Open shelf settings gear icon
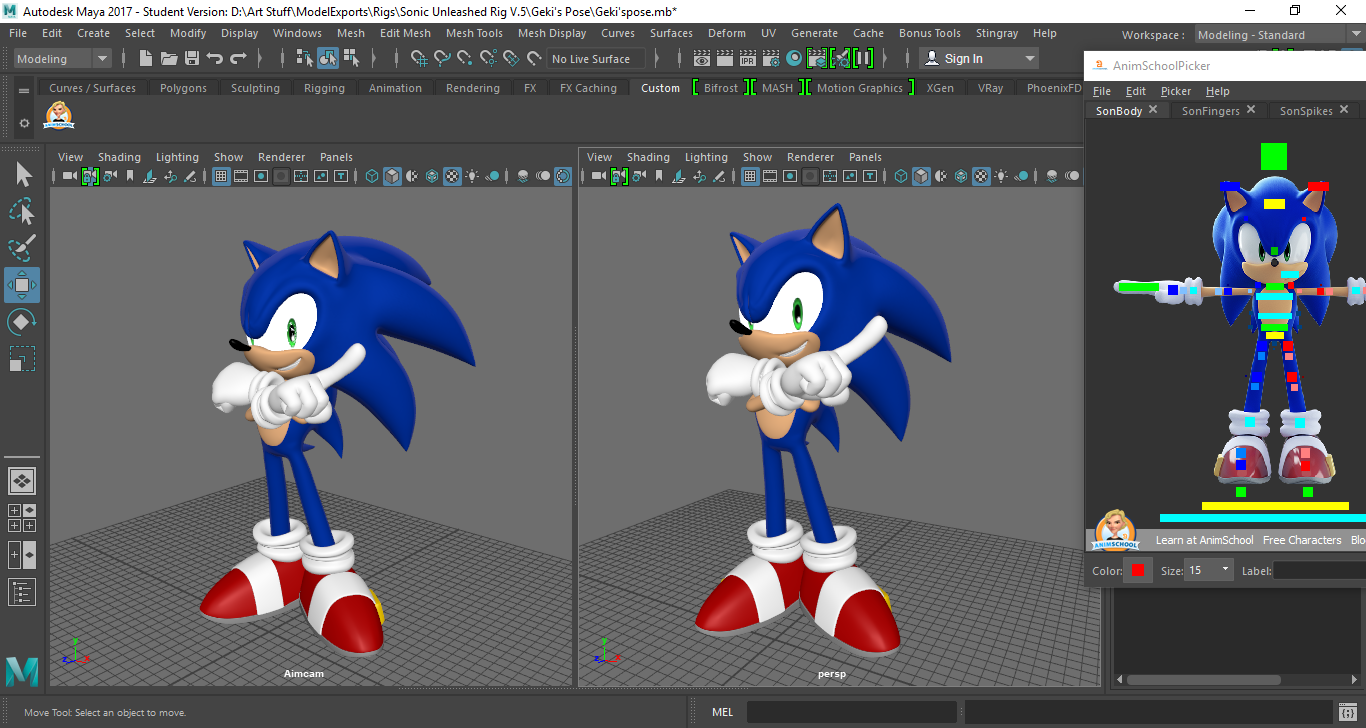 24,124
